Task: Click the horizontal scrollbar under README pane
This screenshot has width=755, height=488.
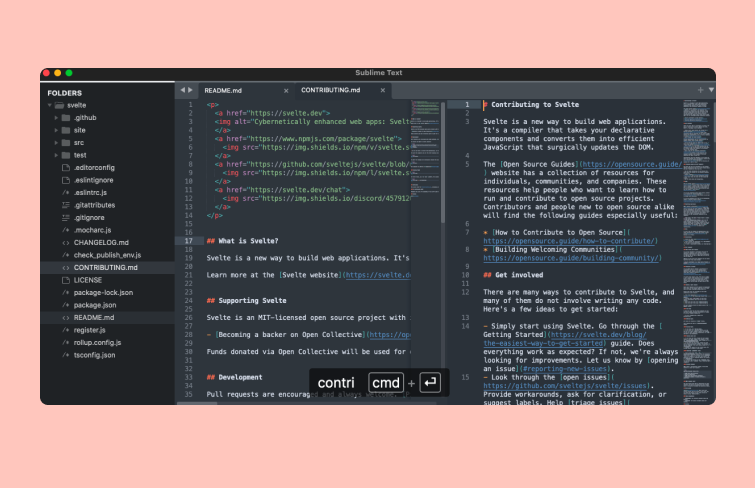Action: (x=197, y=403)
